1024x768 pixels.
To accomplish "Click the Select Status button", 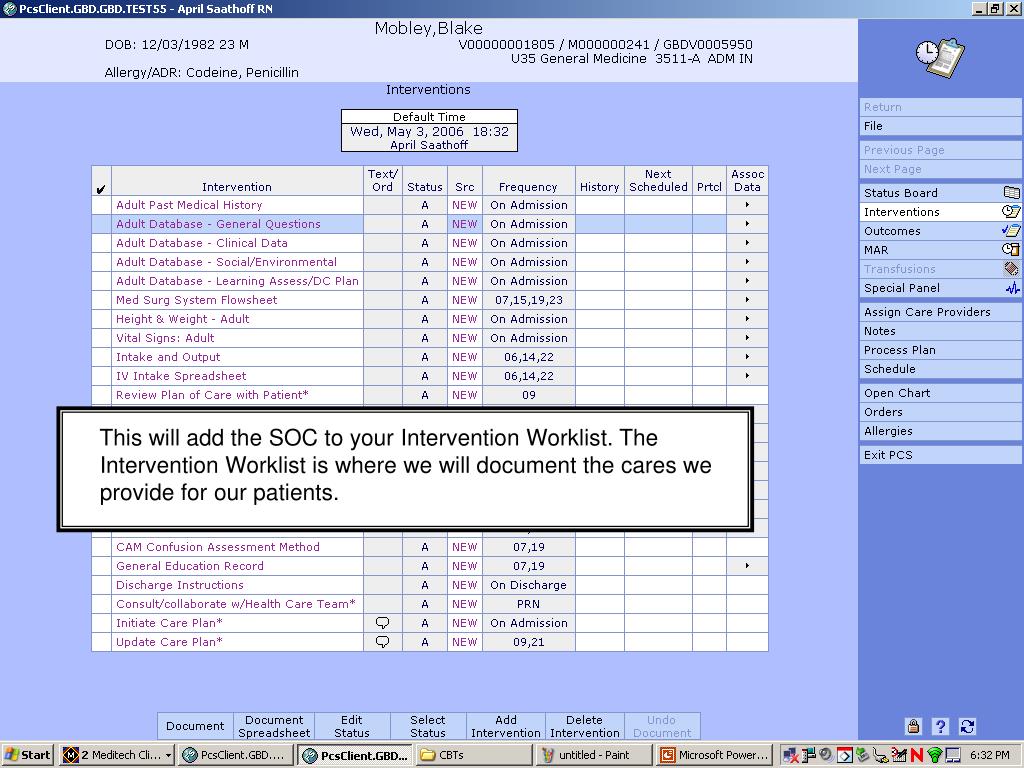I will click(428, 726).
